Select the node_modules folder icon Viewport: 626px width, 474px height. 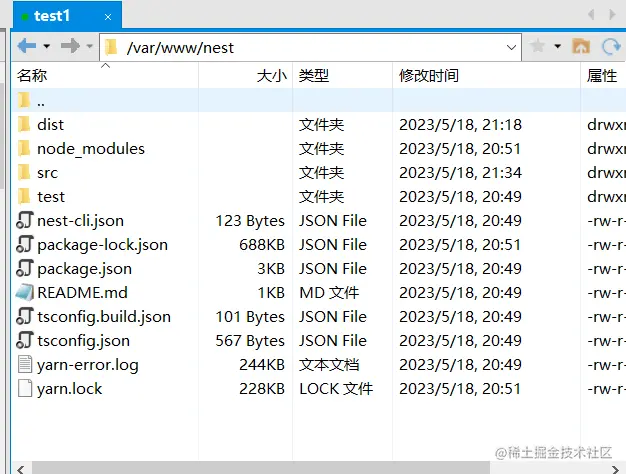pyautogui.click(x=24, y=148)
